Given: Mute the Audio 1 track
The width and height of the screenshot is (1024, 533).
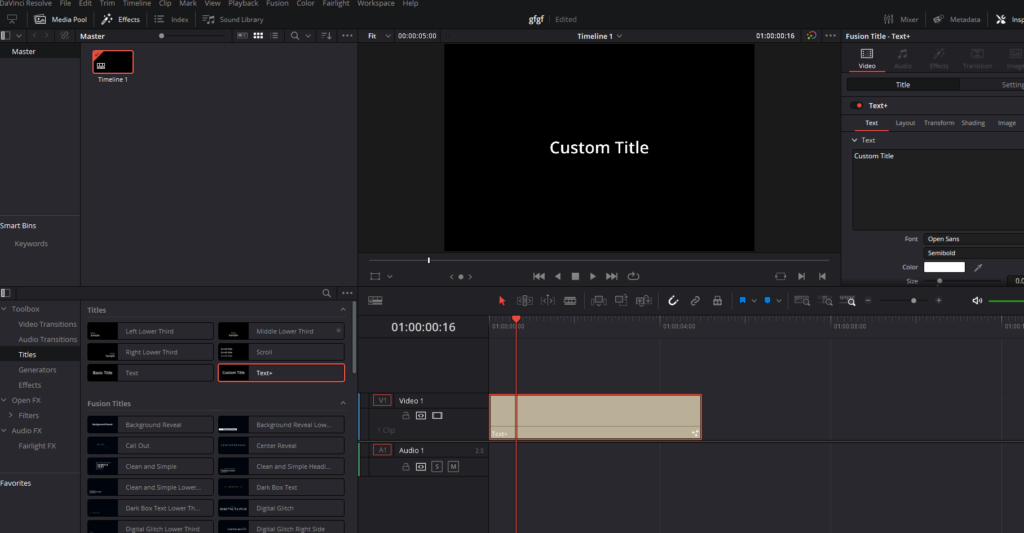Looking at the screenshot, I should click(x=453, y=466).
